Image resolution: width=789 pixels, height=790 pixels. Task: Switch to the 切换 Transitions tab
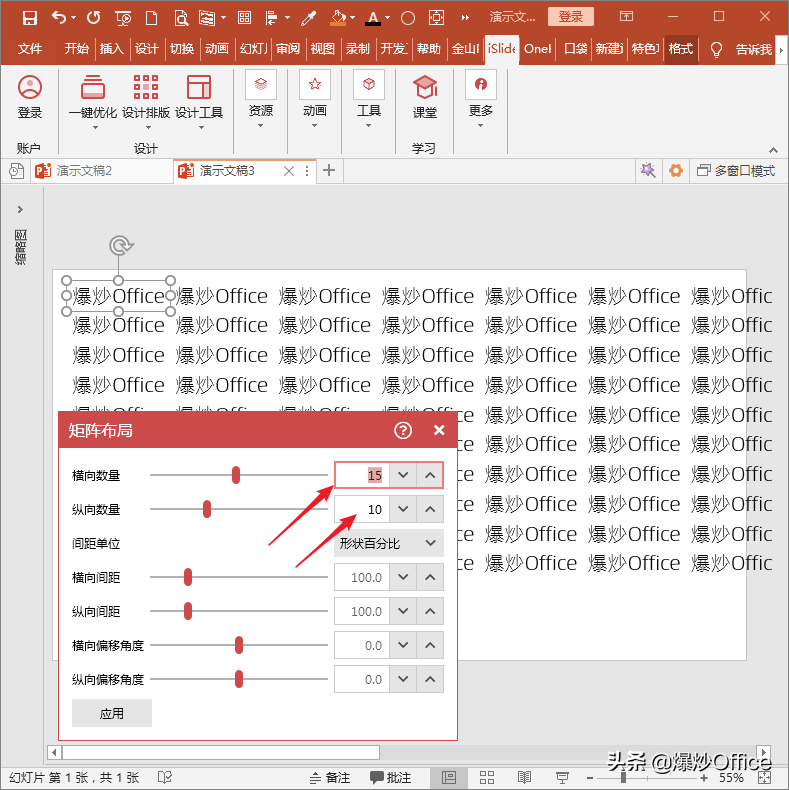click(x=182, y=49)
